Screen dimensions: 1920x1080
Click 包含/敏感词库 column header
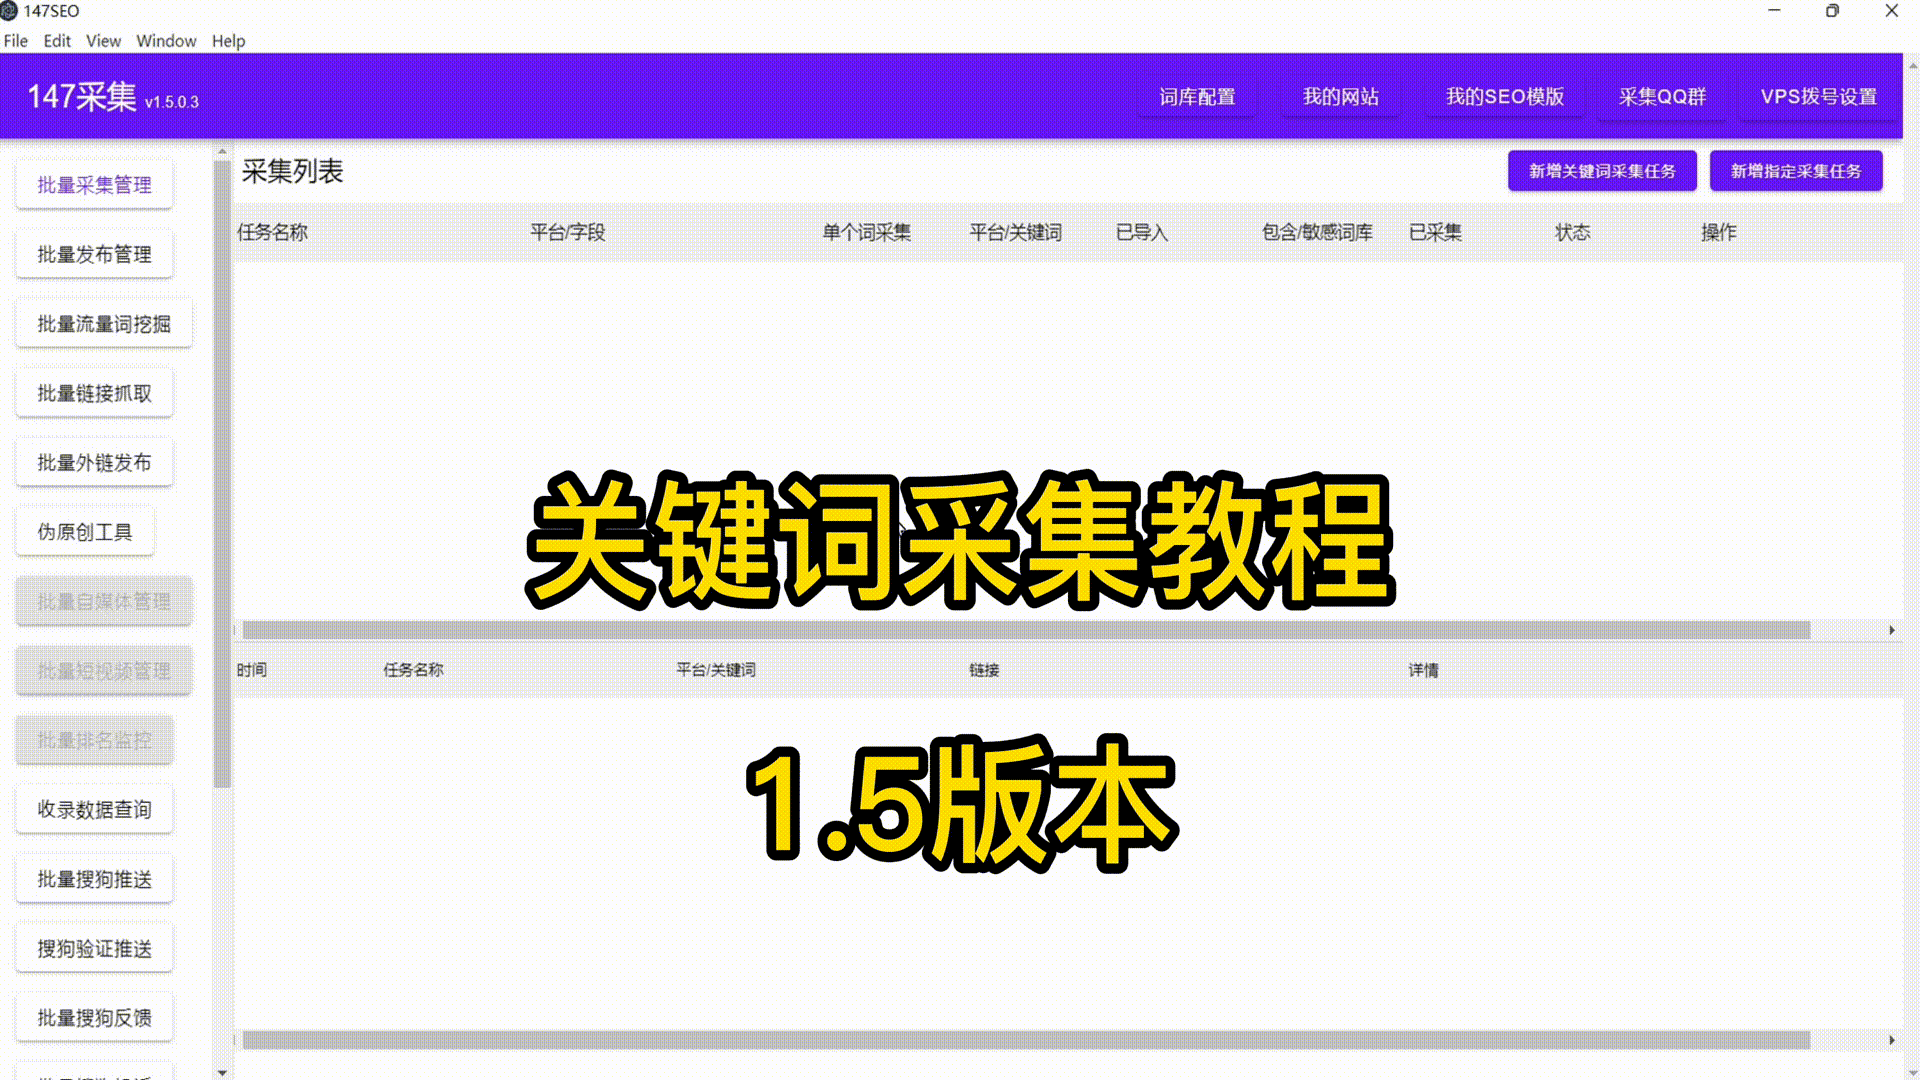[x=1317, y=232]
